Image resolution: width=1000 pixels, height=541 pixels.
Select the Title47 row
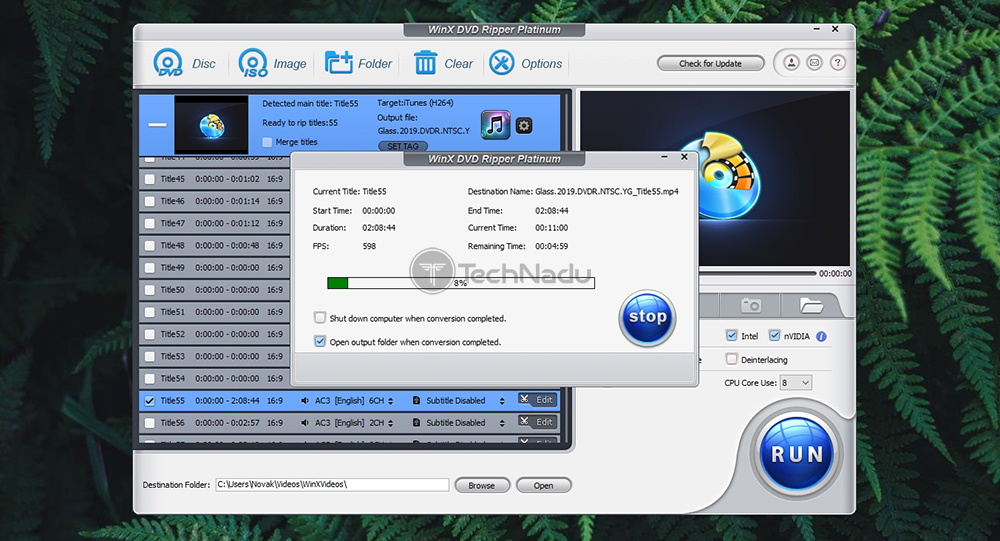pyautogui.click(x=215, y=223)
